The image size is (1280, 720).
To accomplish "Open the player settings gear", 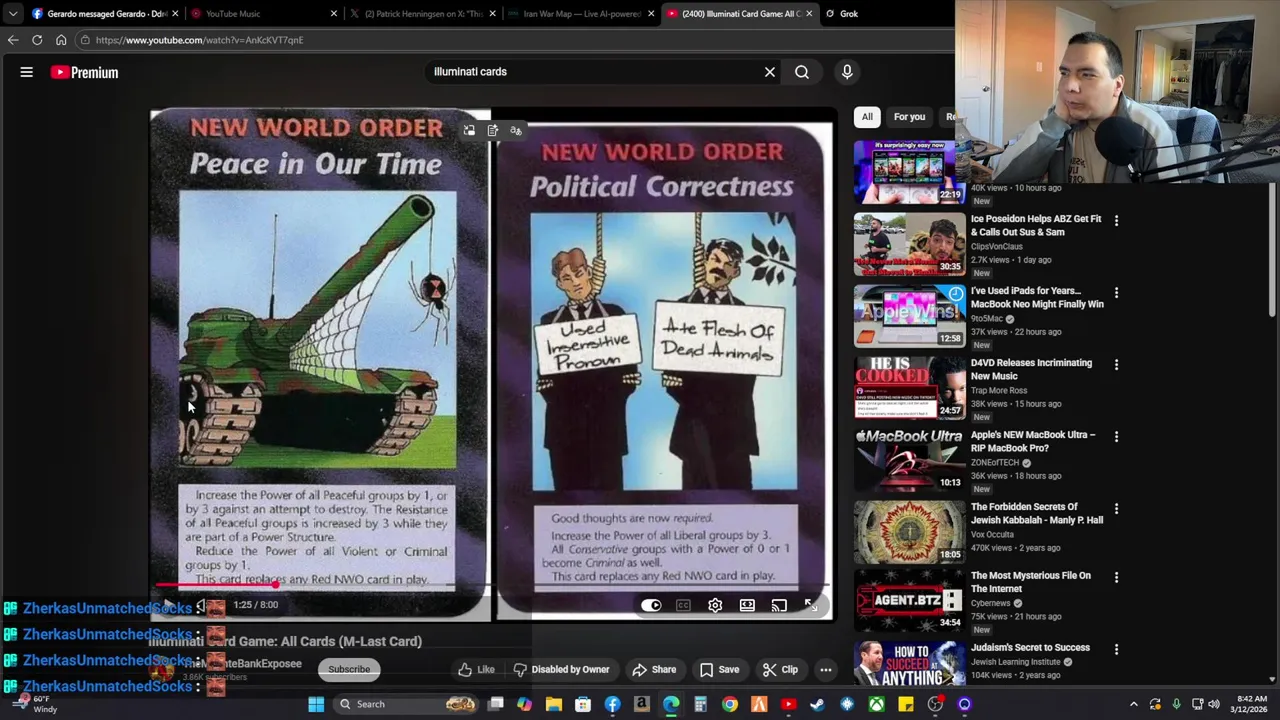I will (715, 605).
